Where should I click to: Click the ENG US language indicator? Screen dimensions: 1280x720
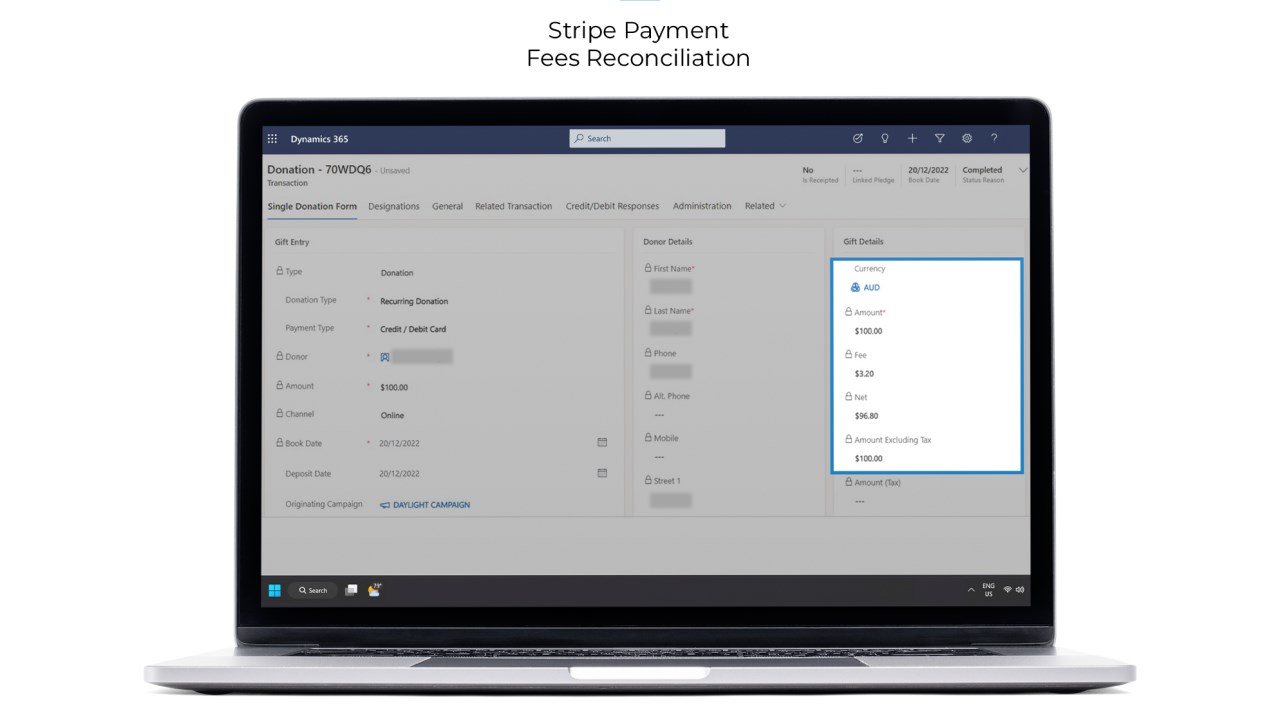pos(988,590)
